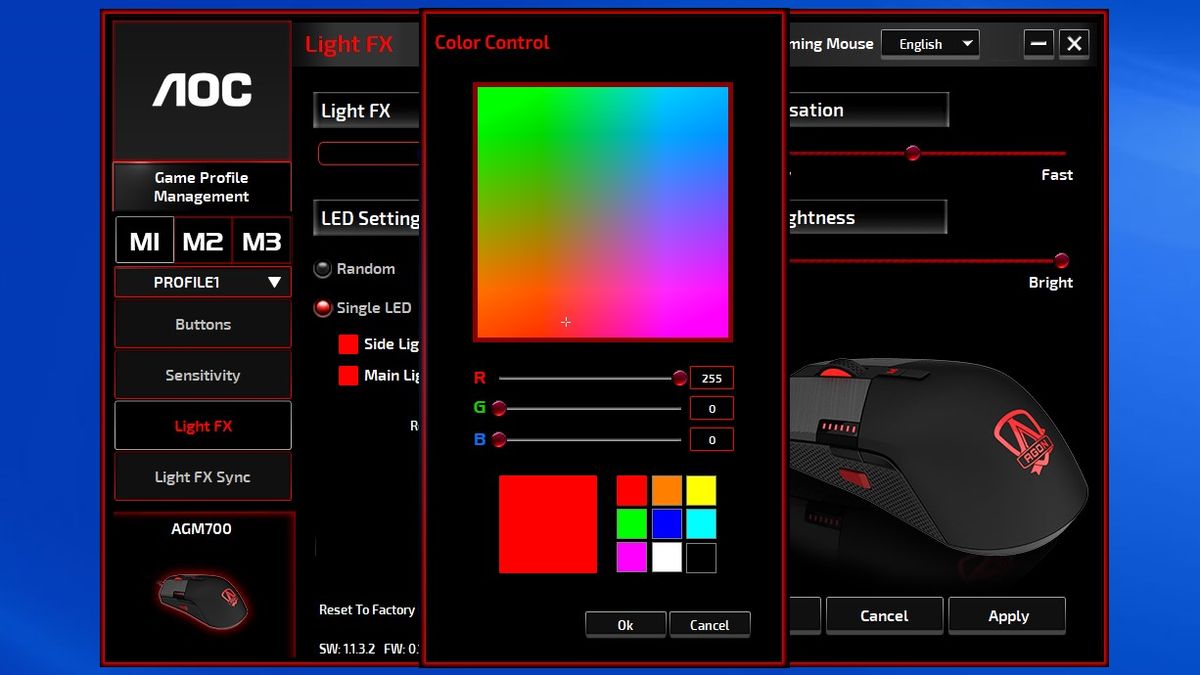Click the 'Bright' label

point(1050,283)
